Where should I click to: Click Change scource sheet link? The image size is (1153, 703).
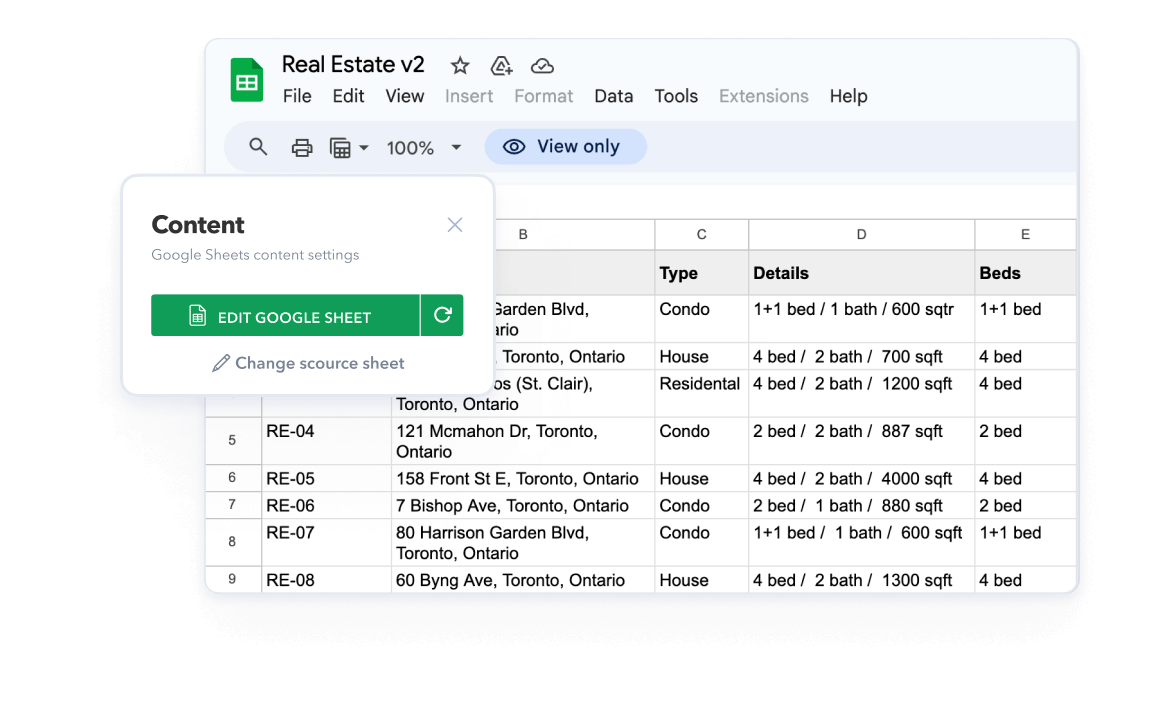click(x=309, y=363)
